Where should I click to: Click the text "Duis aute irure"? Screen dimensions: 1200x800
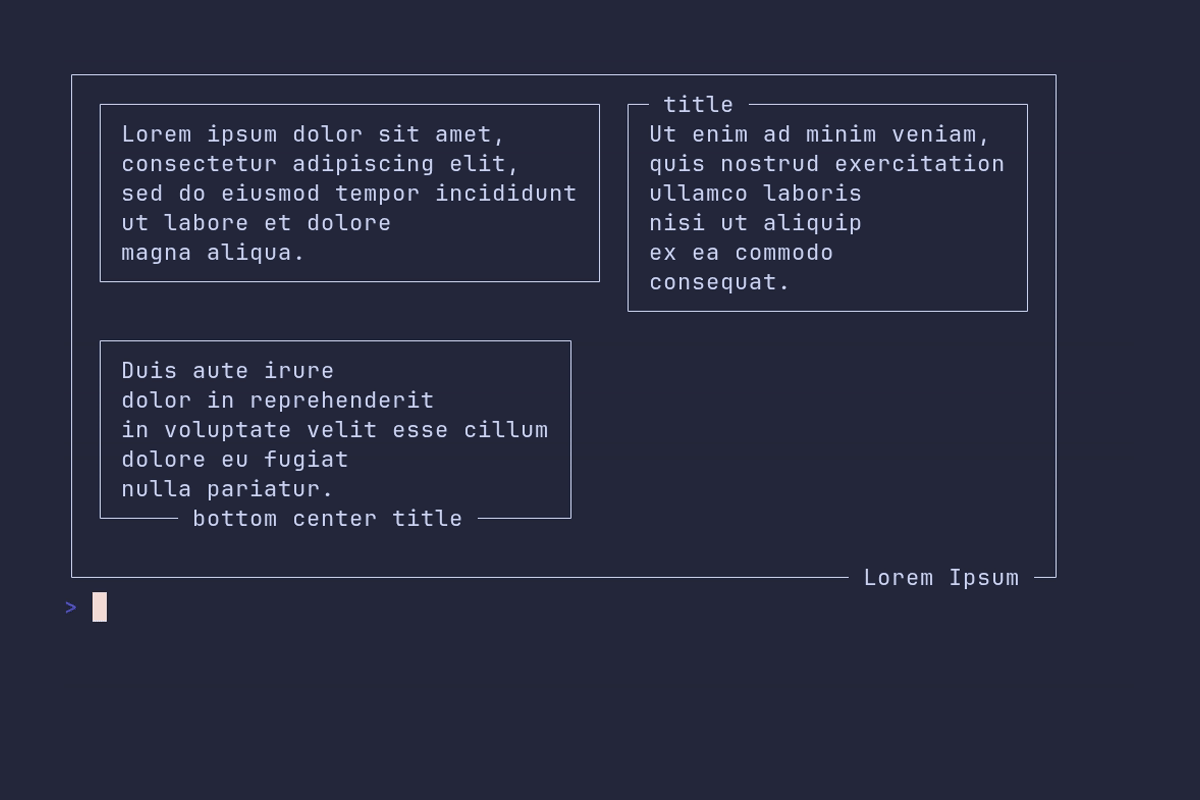tap(228, 370)
